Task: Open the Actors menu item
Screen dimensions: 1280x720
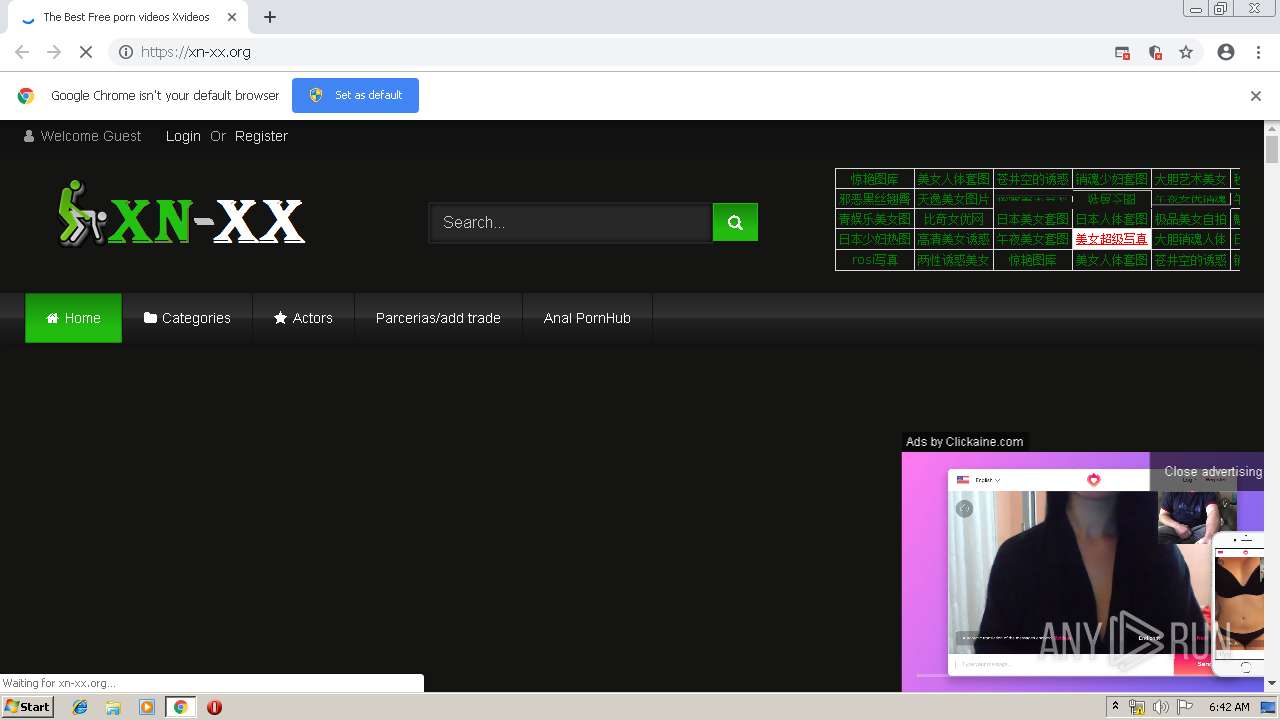Action: coord(303,318)
